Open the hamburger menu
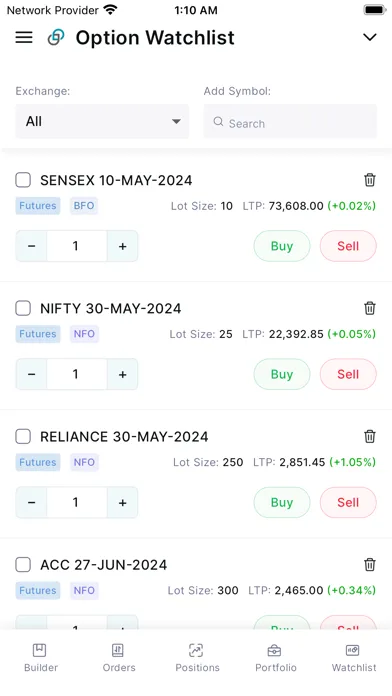The height and width of the screenshot is (696, 392). pos(24,37)
